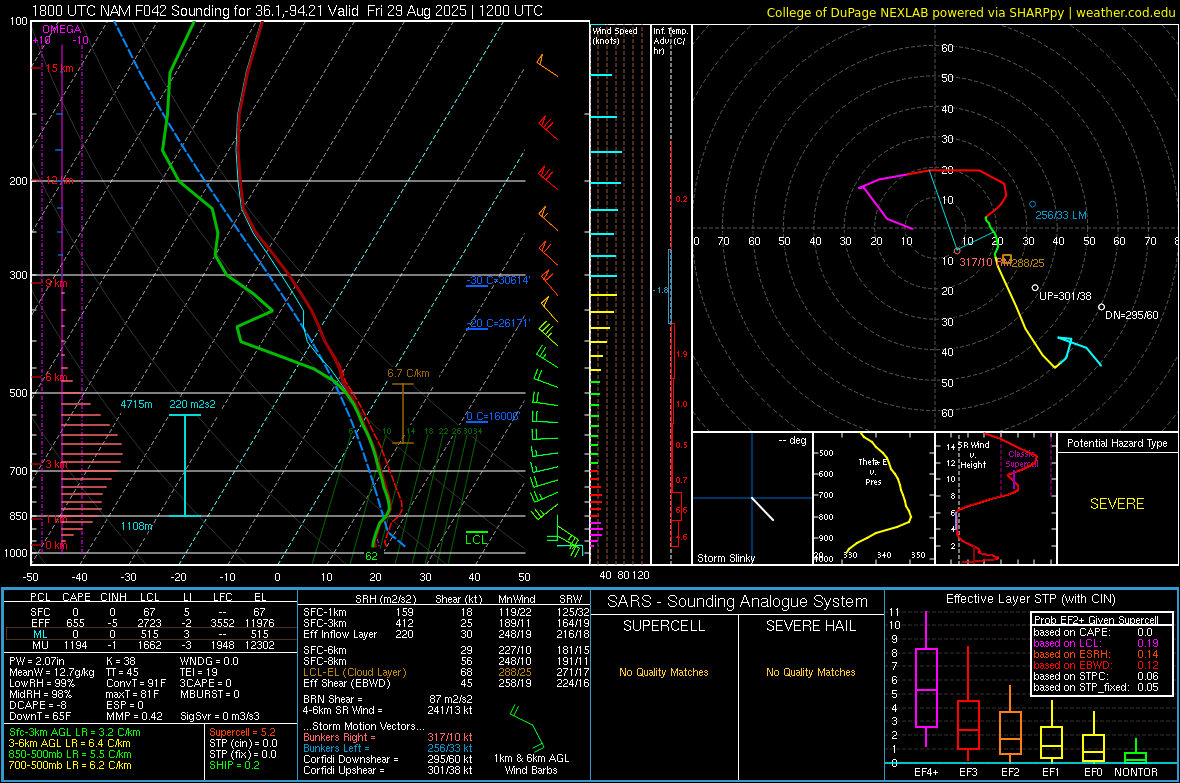Click the 220 m2s2 effective SRH label
1180x783 pixels.
pyautogui.click(x=192, y=404)
